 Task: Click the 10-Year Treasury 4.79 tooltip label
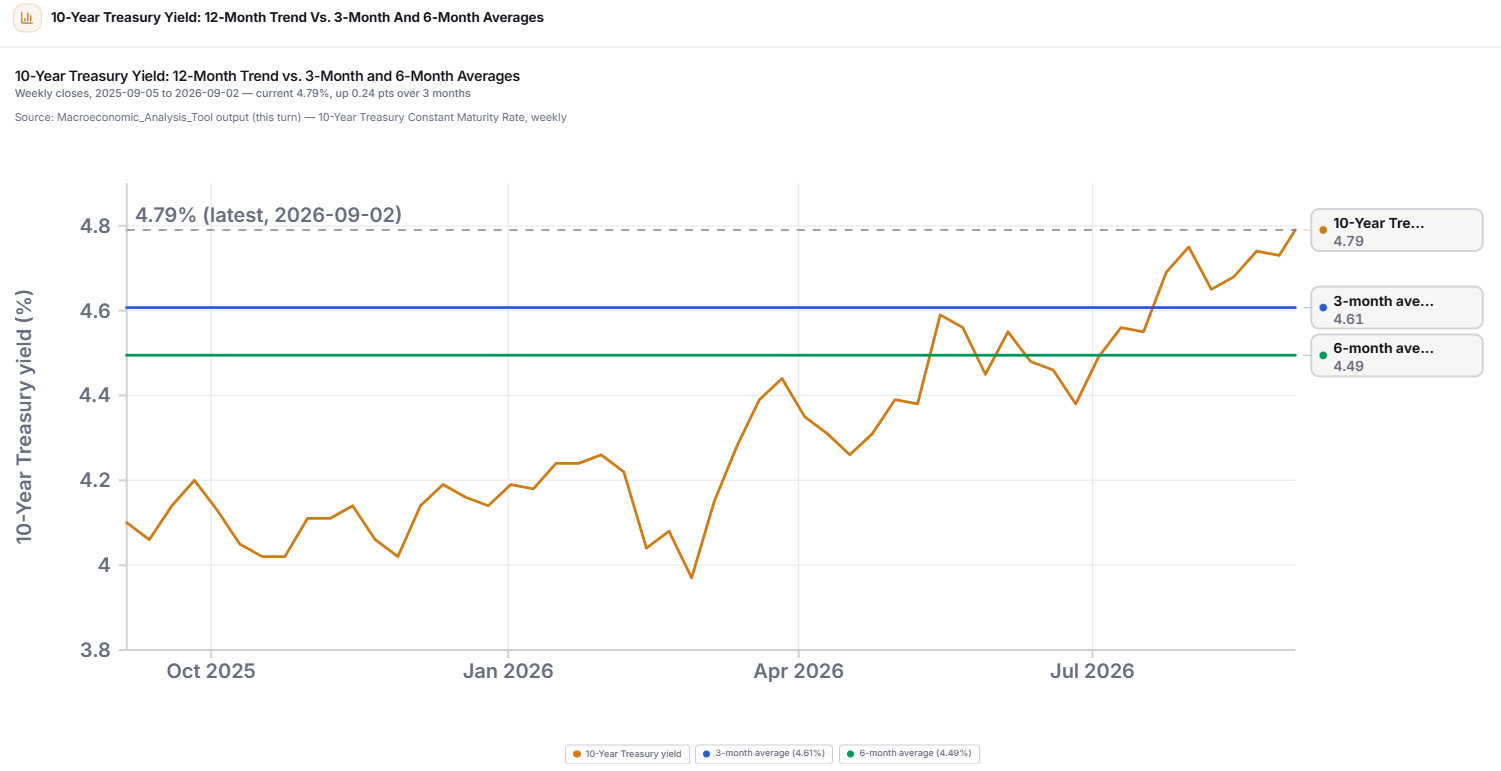coord(1396,230)
